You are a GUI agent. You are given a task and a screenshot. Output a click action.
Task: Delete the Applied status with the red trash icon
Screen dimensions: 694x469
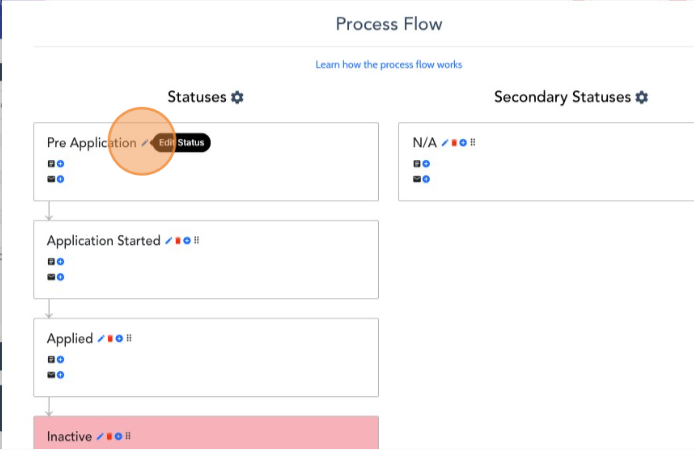click(109, 339)
